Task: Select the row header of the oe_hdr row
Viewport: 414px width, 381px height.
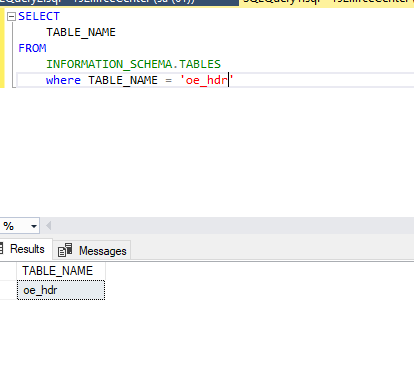Action: tap(8, 290)
